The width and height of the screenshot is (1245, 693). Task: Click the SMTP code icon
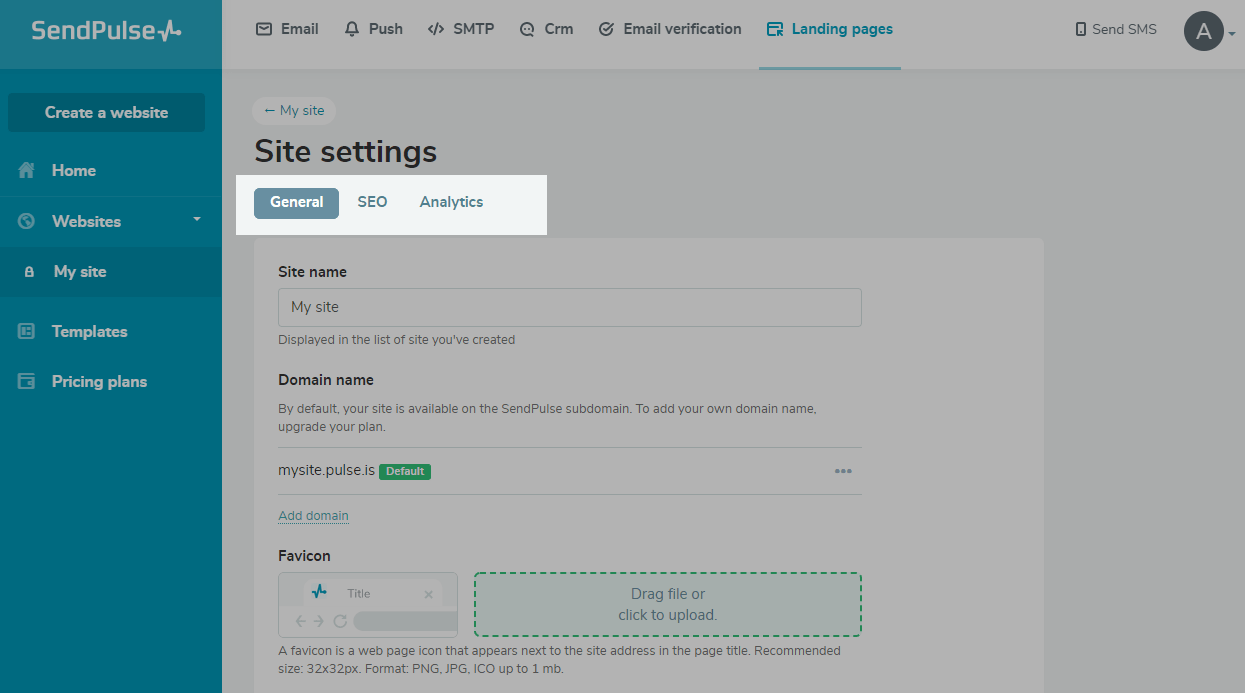pyautogui.click(x=435, y=29)
